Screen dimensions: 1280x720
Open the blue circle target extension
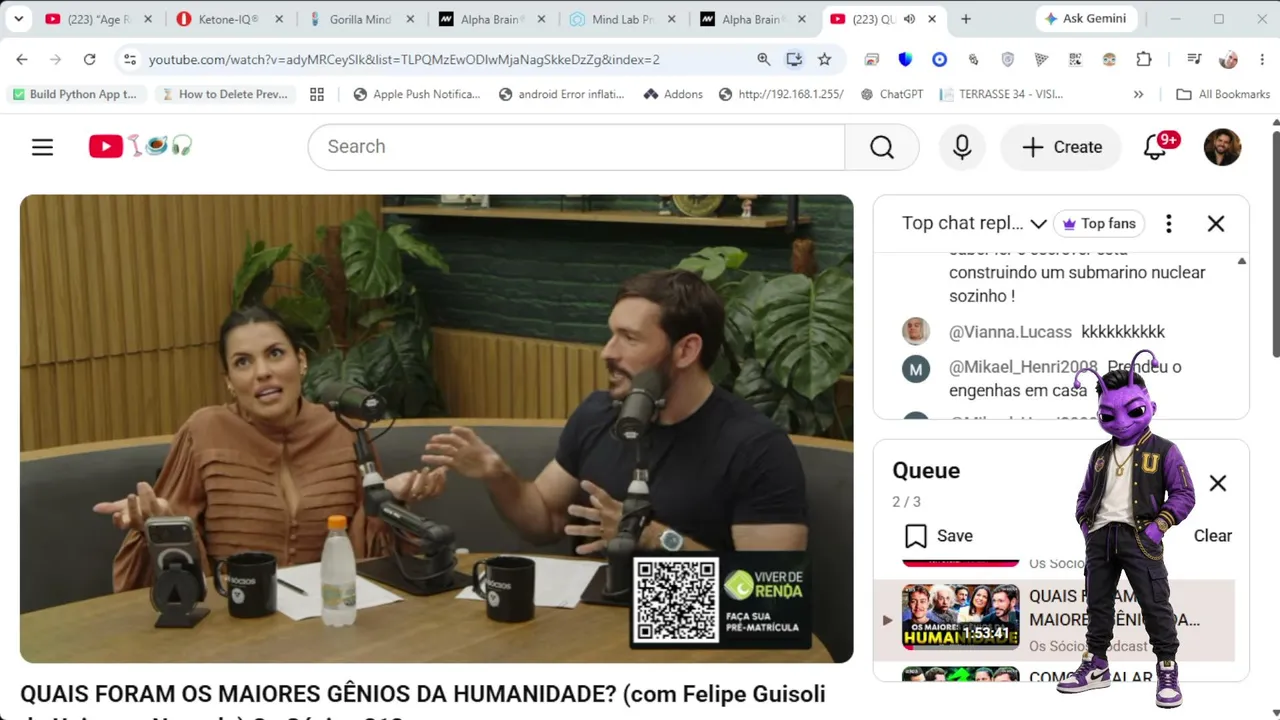pyautogui.click(x=939, y=60)
